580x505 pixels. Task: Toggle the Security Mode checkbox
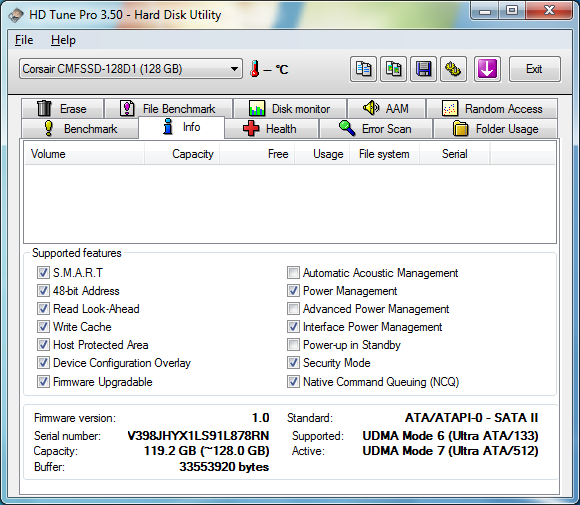(x=293, y=363)
